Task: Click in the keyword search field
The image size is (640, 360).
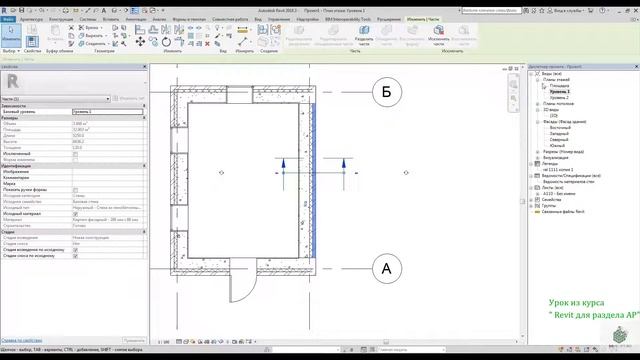Action: pyautogui.click(x=491, y=11)
